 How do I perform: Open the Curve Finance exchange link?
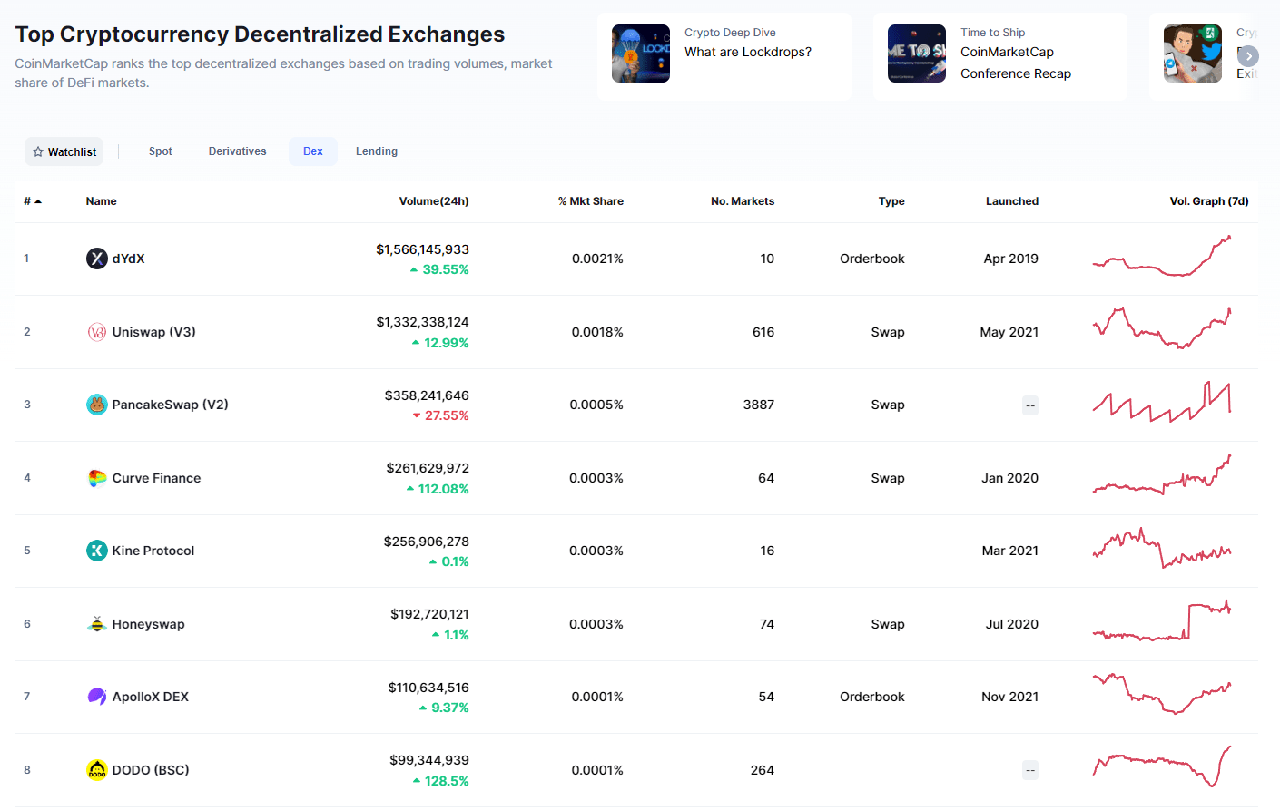(157, 478)
